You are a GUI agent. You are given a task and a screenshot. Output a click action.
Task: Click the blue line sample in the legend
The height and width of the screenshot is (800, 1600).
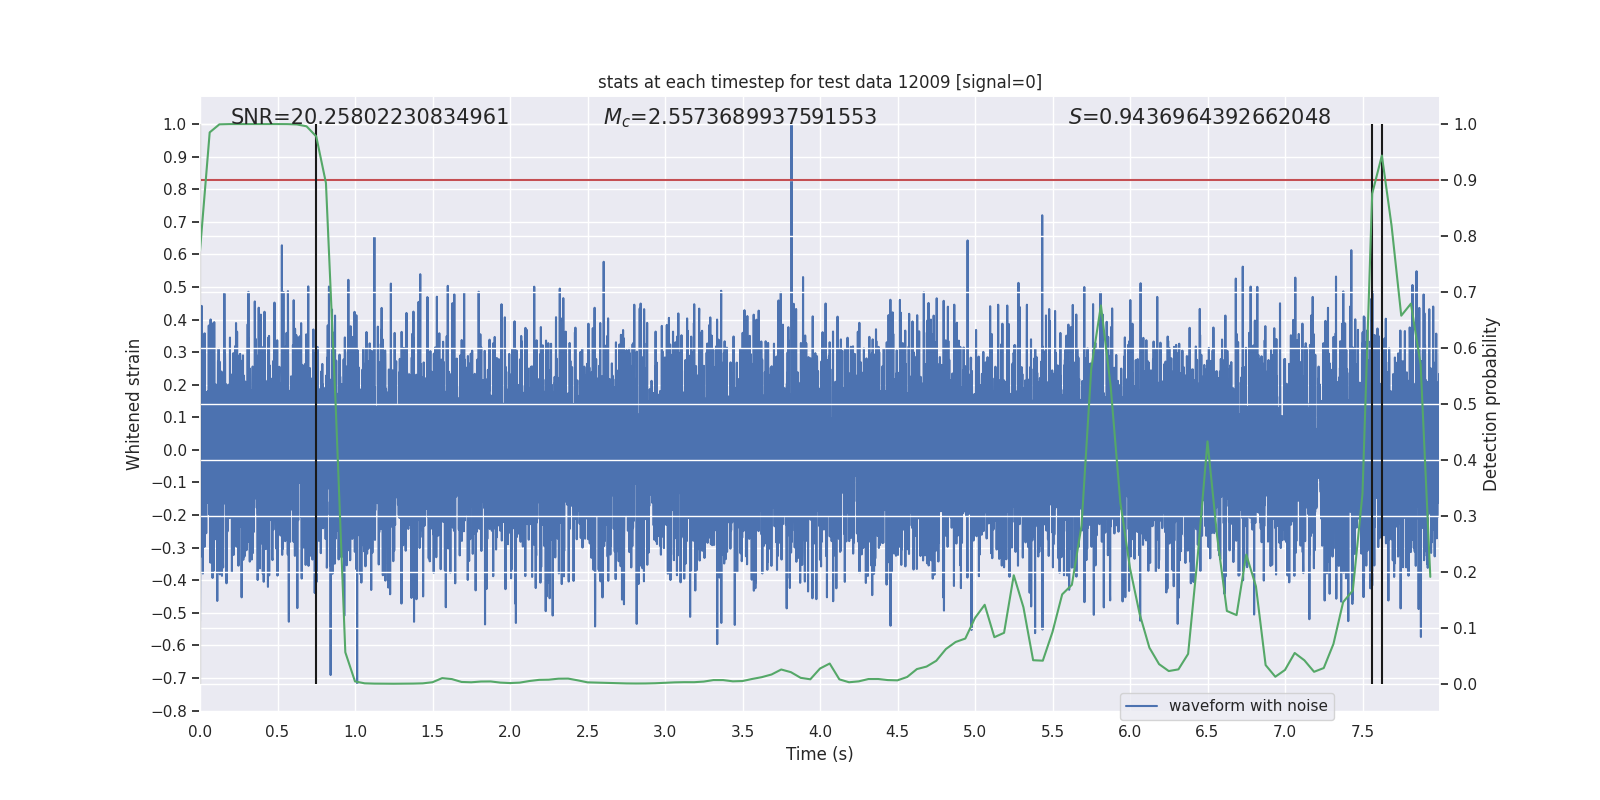(x=1141, y=706)
